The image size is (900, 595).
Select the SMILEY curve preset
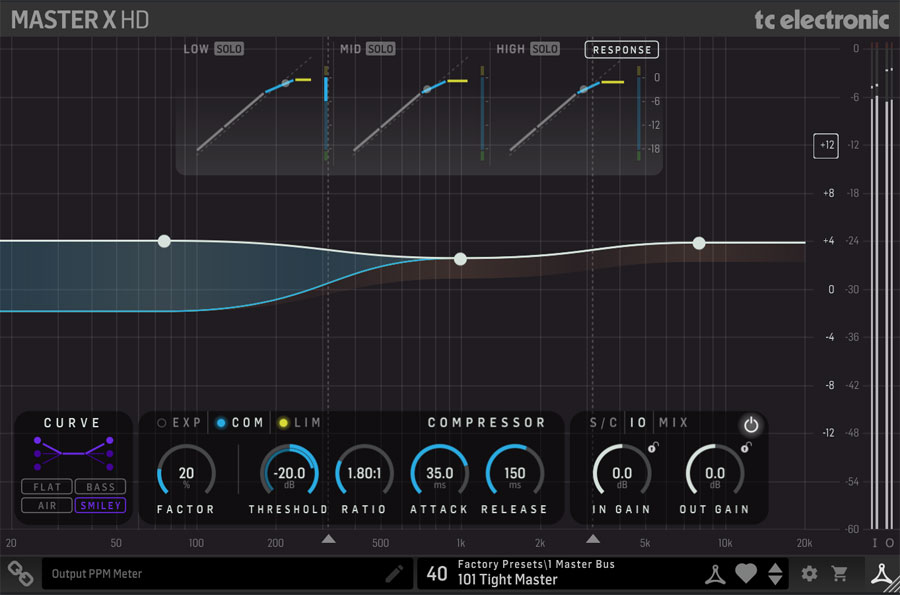tap(100, 505)
